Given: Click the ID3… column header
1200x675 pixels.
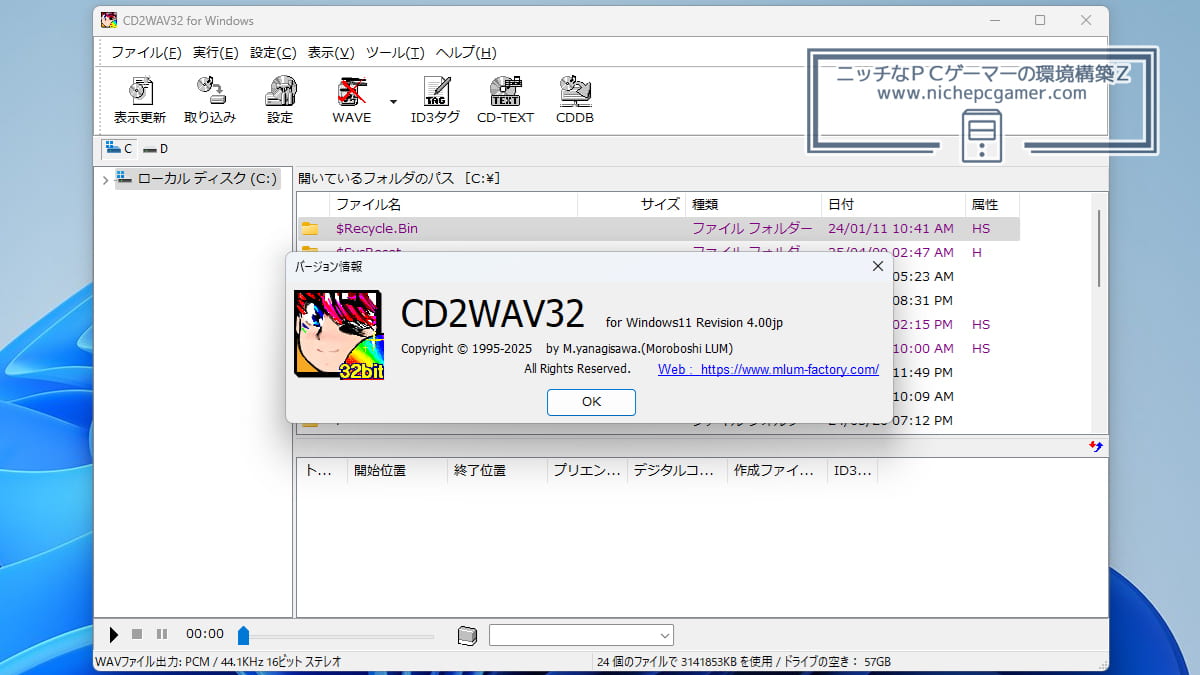Looking at the screenshot, I should tap(852, 471).
